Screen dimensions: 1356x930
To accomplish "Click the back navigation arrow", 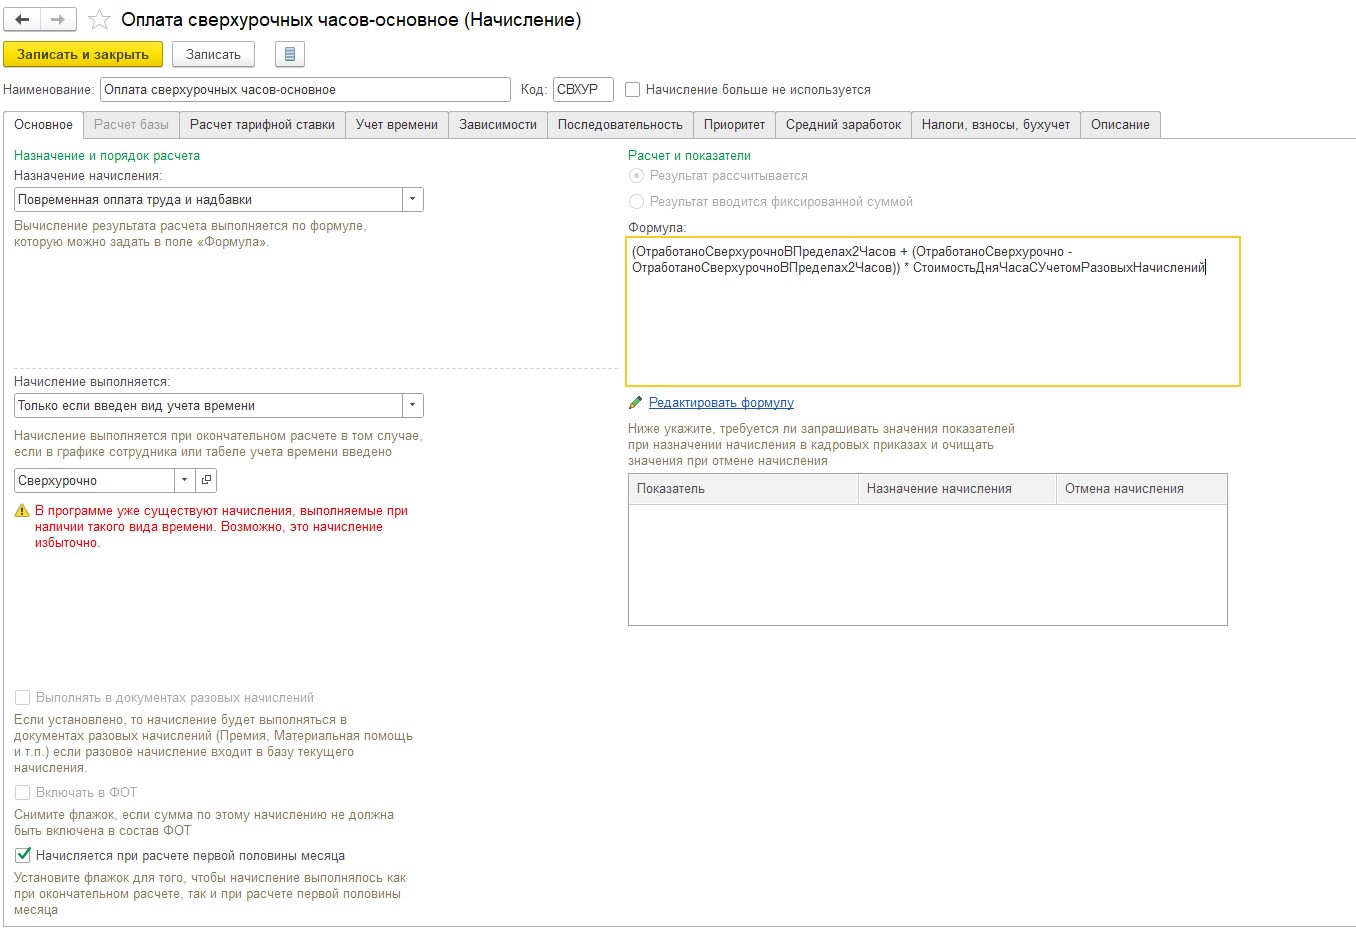I will tap(22, 20).
